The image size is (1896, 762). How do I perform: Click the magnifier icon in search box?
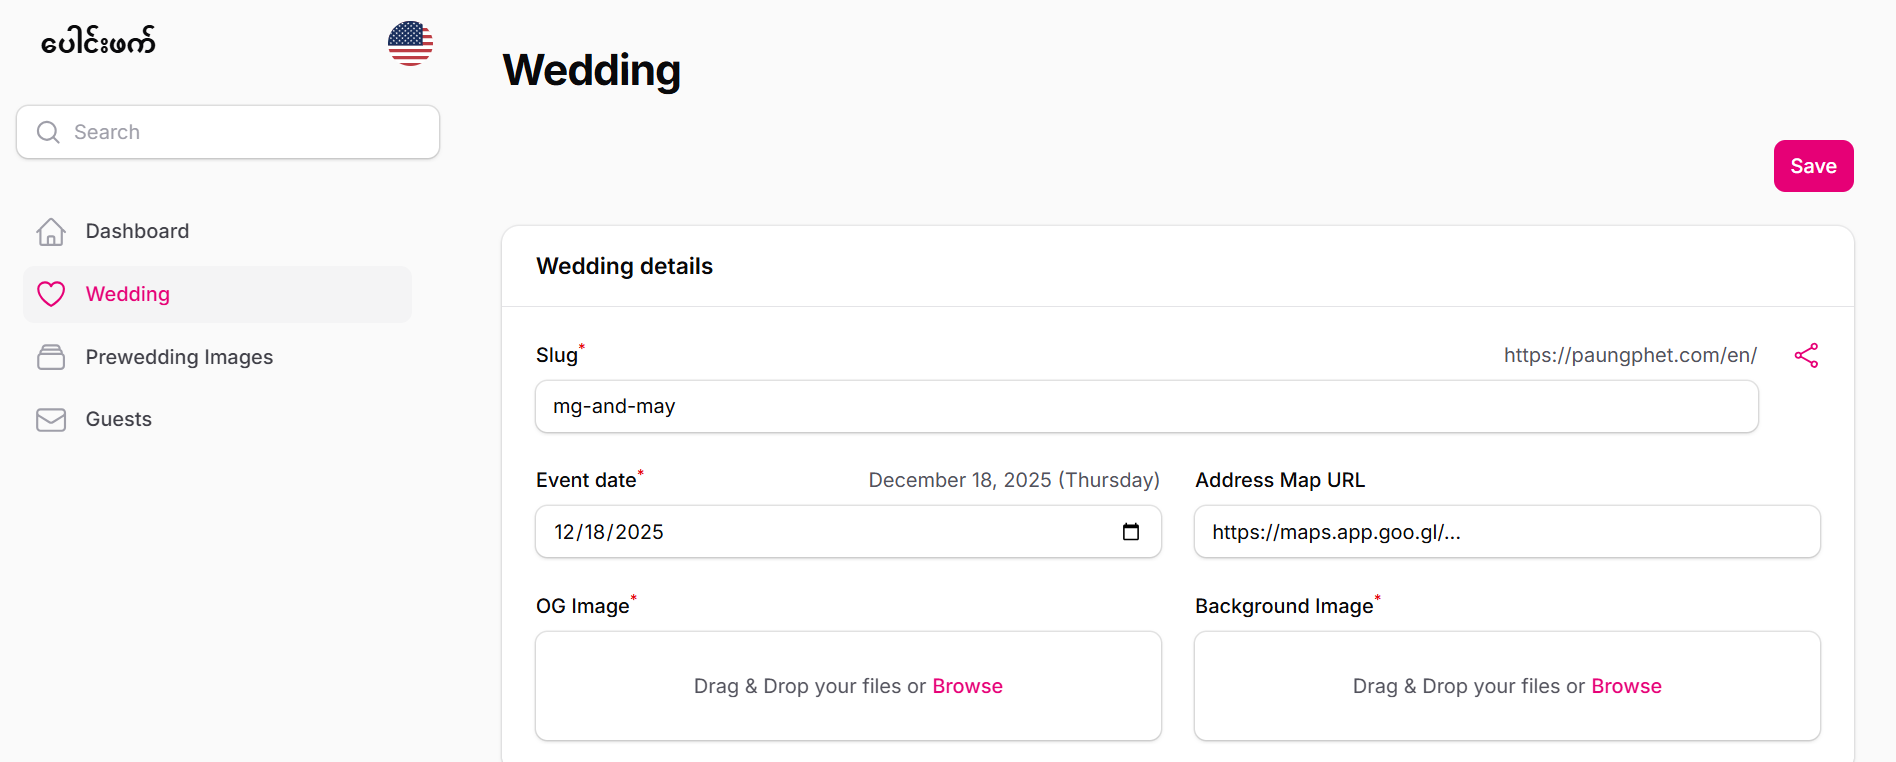tap(48, 132)
